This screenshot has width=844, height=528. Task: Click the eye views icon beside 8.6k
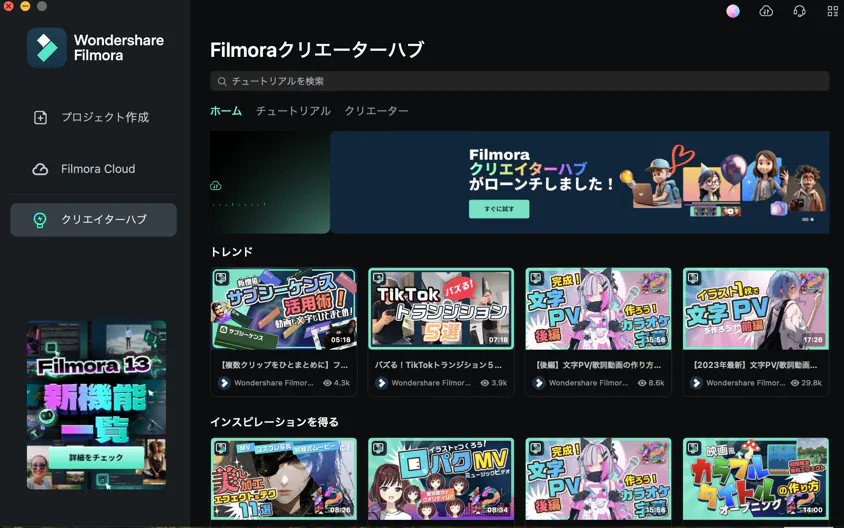(x=642, y=383)
